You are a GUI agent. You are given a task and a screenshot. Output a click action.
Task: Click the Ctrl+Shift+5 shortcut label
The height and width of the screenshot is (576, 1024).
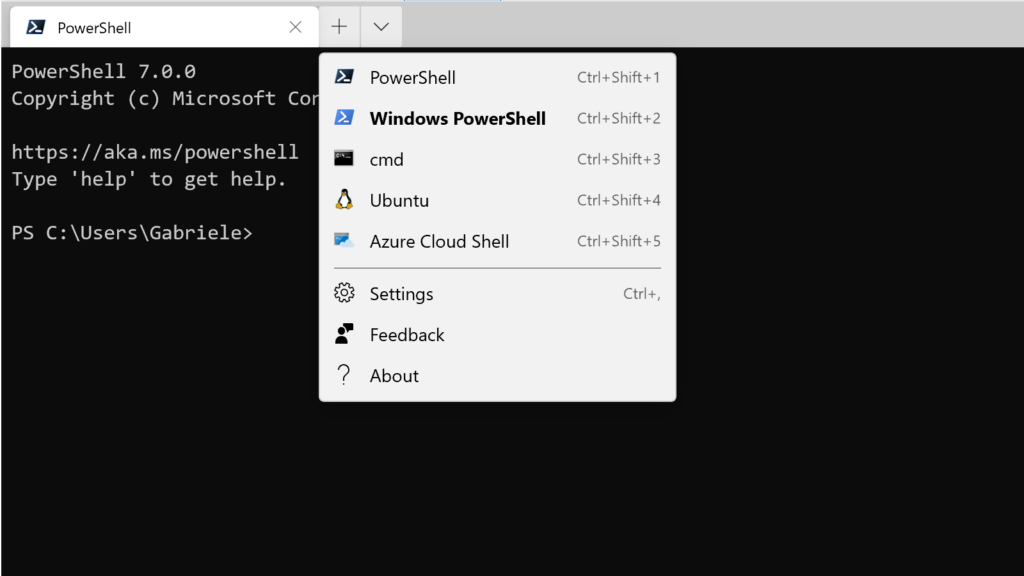coord(618,241)
